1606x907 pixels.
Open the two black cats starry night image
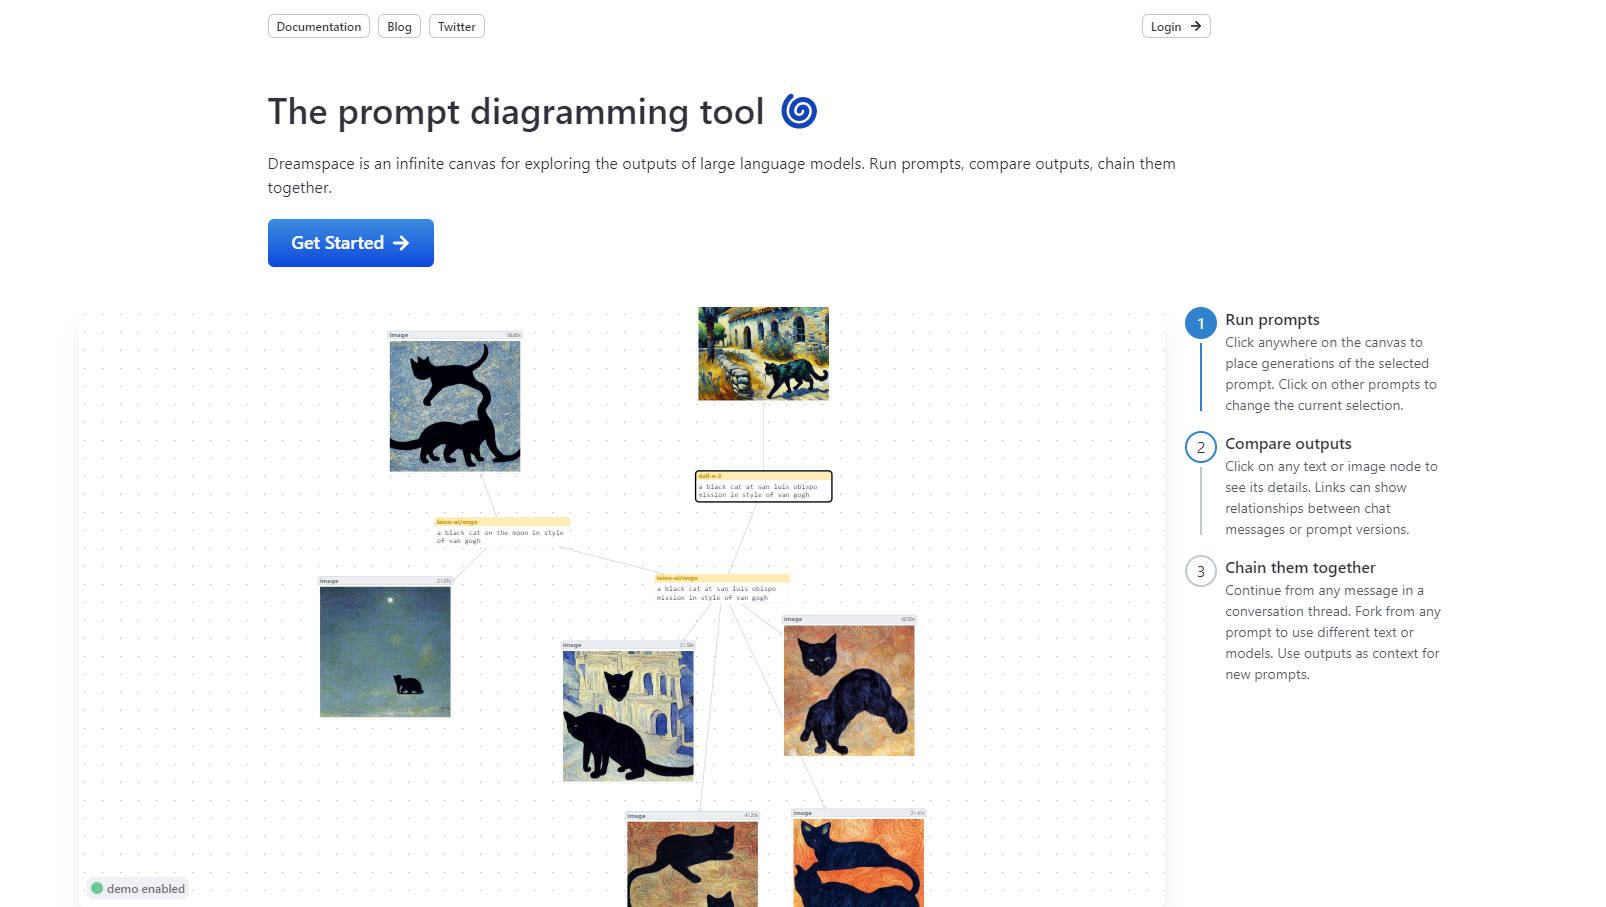pos(455,405)
